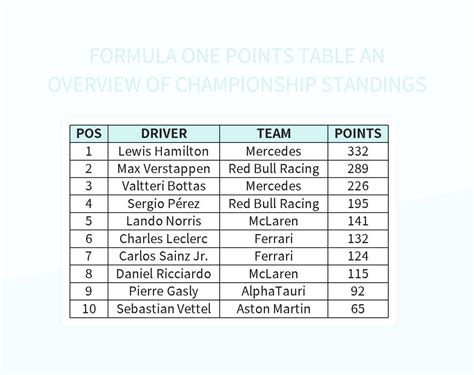Click the Formula One Points Table title
Image resolution: width=474 pixels, height=375 pixels.
coord(237,70)
